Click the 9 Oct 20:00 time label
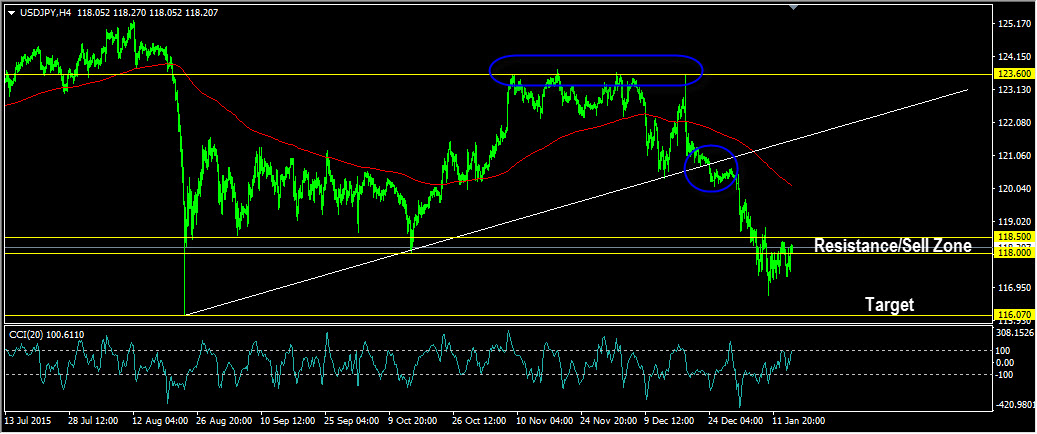 pyautogui.click(x=413, y=420)
